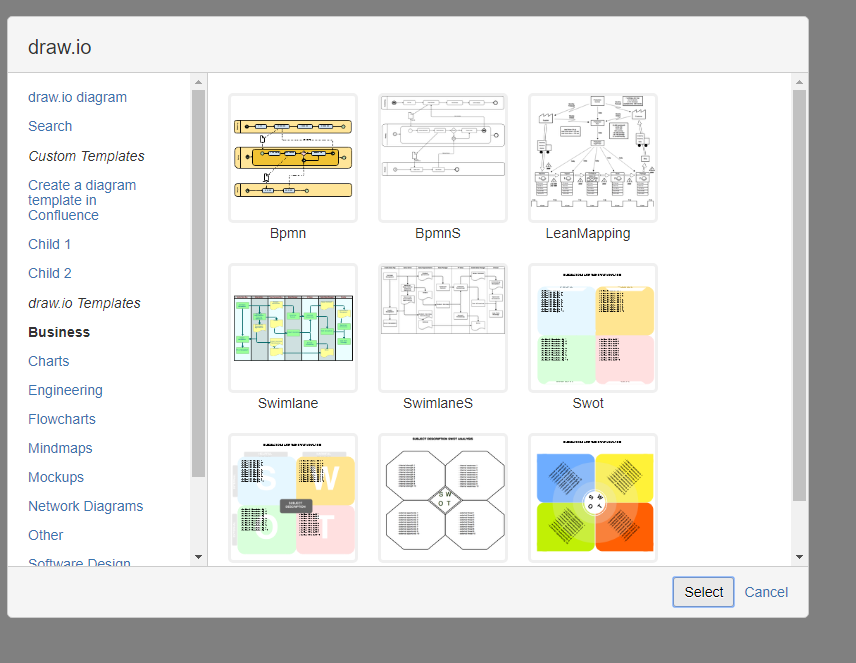Switch to the Charts template category
Screen dimensions: 856x663
pos(49,361)
